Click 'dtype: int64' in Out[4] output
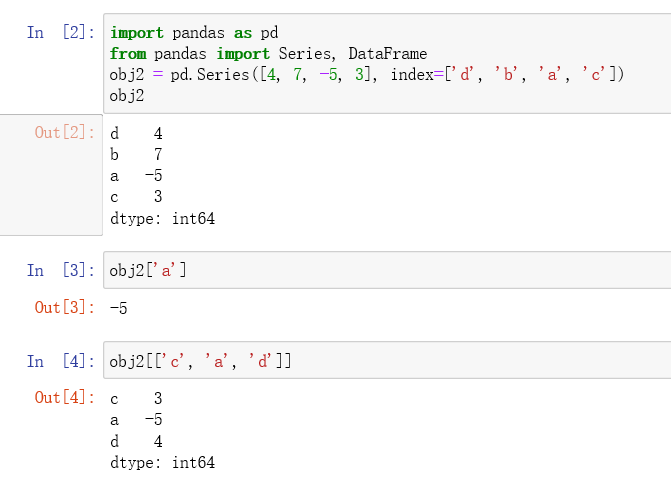The height and width of the screenshot is (482, 671). click(162, 463)
